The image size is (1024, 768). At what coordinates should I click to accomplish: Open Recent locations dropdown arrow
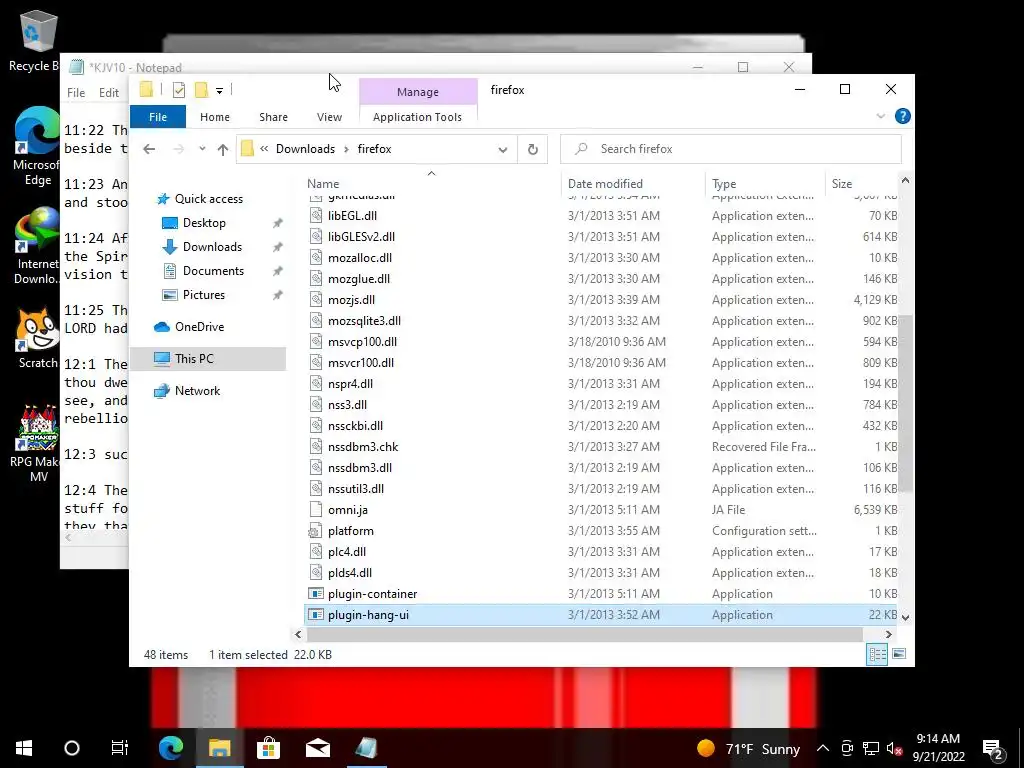click(x=202, y=149)
